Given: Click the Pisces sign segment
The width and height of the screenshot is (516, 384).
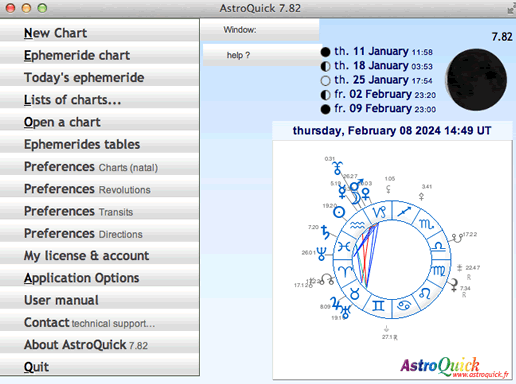Looking at the screenshot, I should tap(344, 247).
